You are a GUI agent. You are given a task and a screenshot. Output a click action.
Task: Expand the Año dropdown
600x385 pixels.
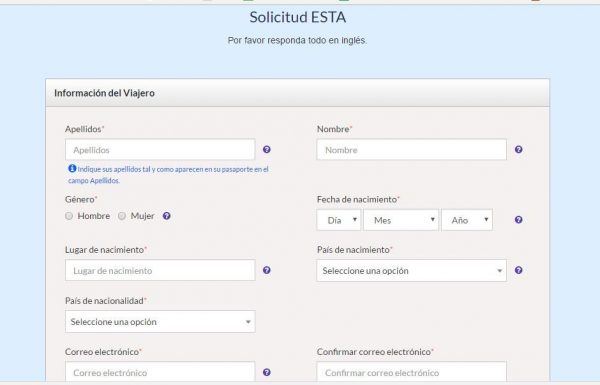tap(467, 220)
